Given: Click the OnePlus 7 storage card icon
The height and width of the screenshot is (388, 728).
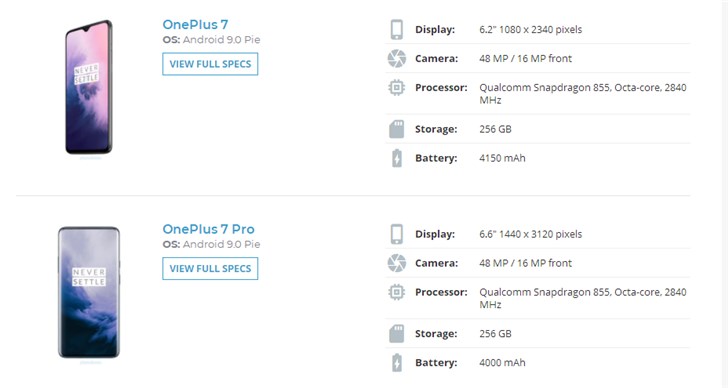Looking at the screenshot, I should [396, 129].
